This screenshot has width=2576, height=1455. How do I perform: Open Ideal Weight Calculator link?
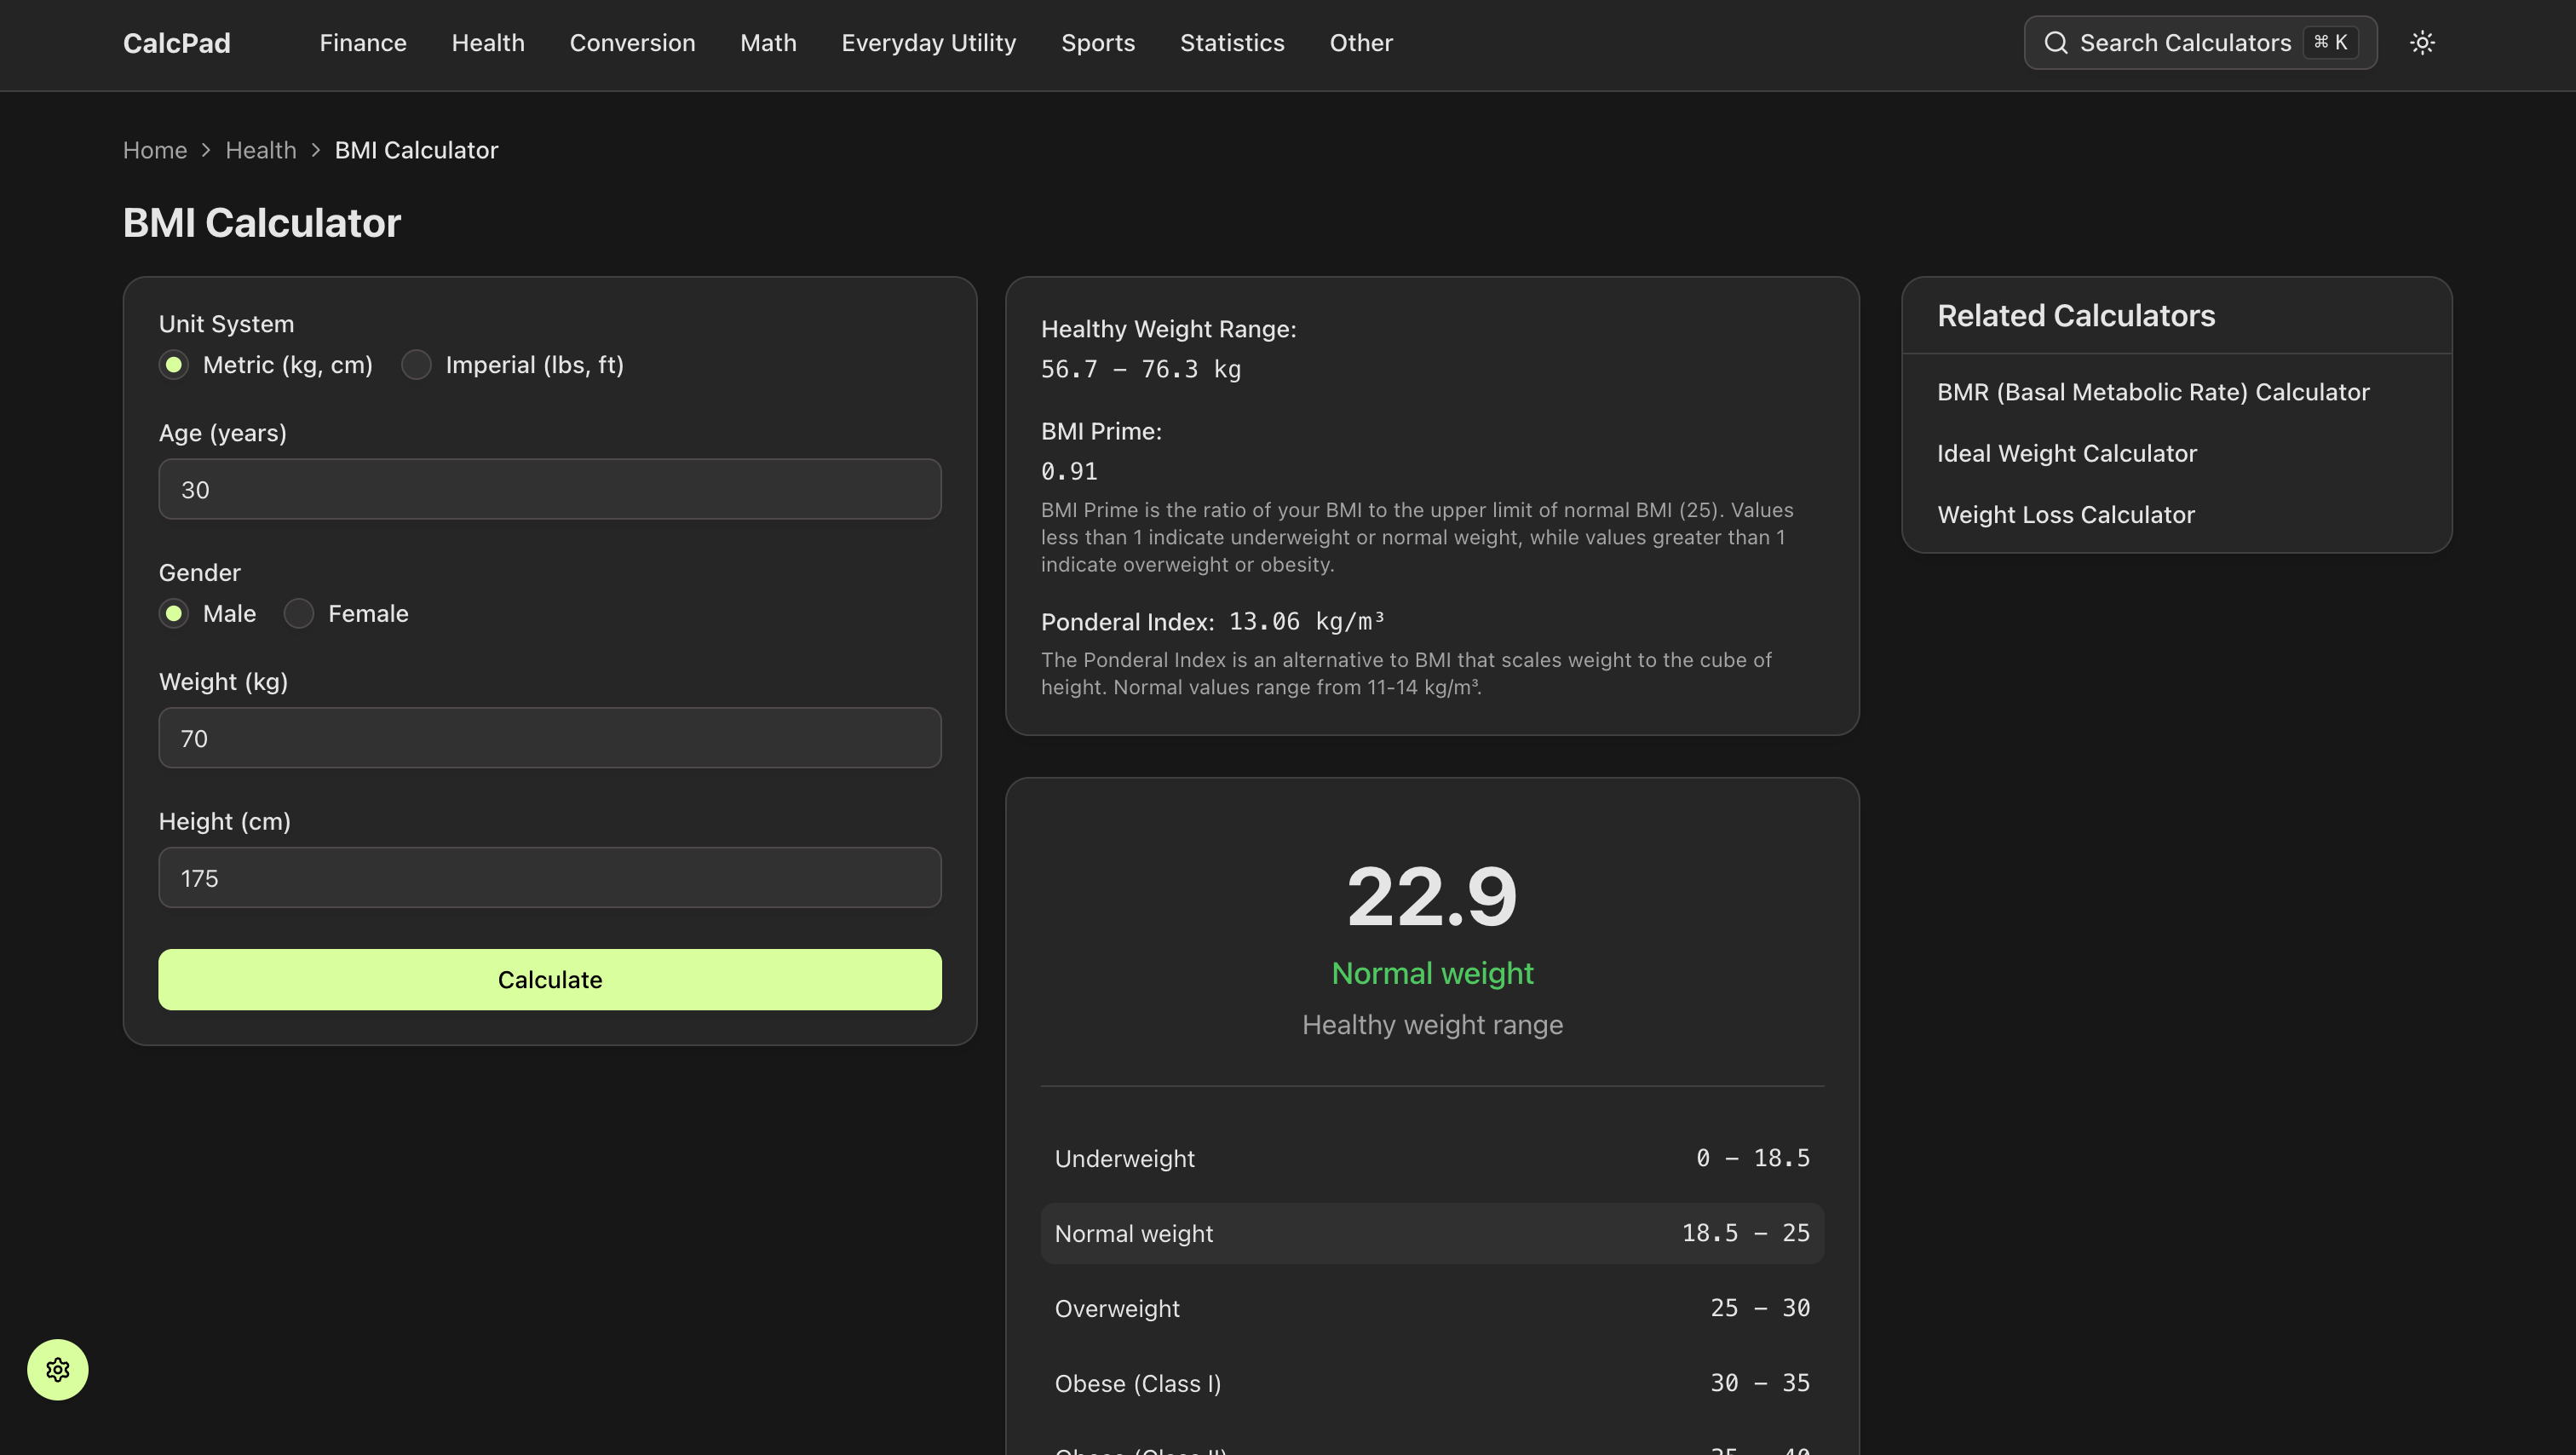coord(2066,453)
